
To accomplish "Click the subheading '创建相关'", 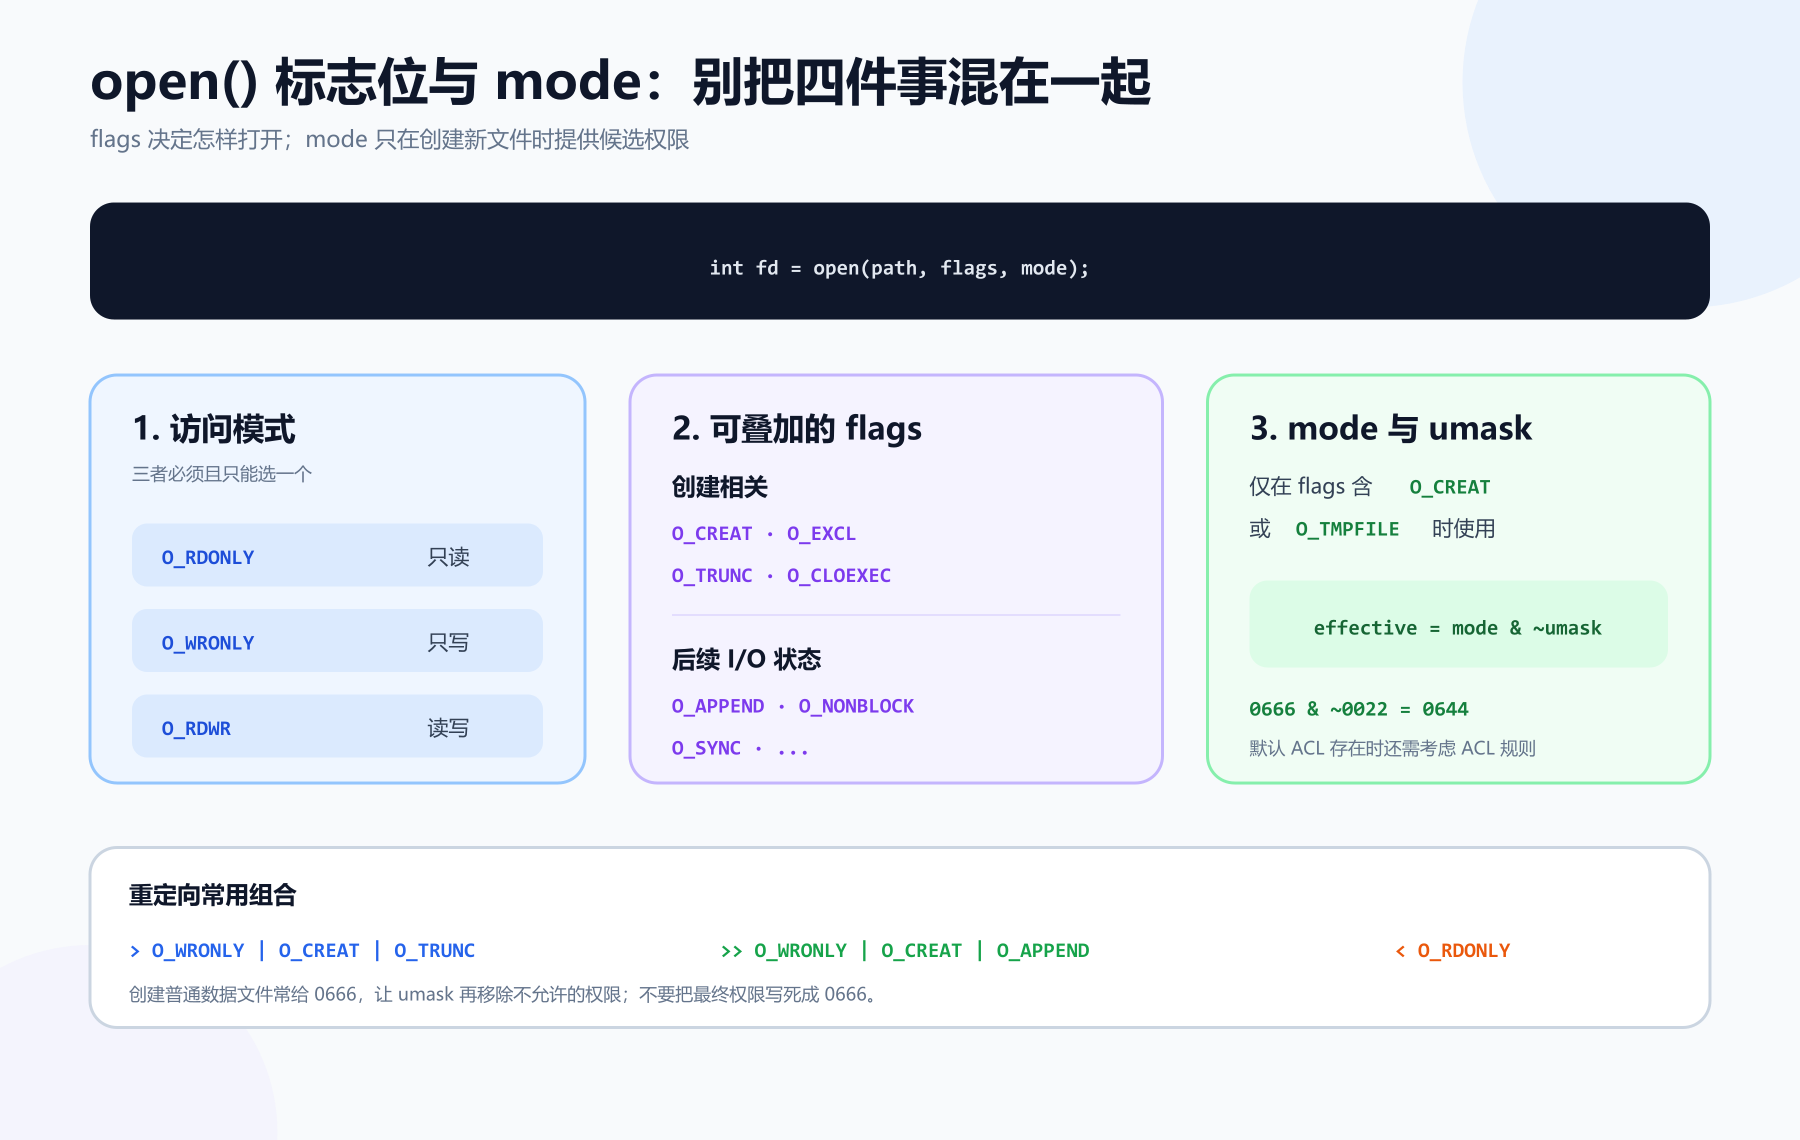I will 720,487.
